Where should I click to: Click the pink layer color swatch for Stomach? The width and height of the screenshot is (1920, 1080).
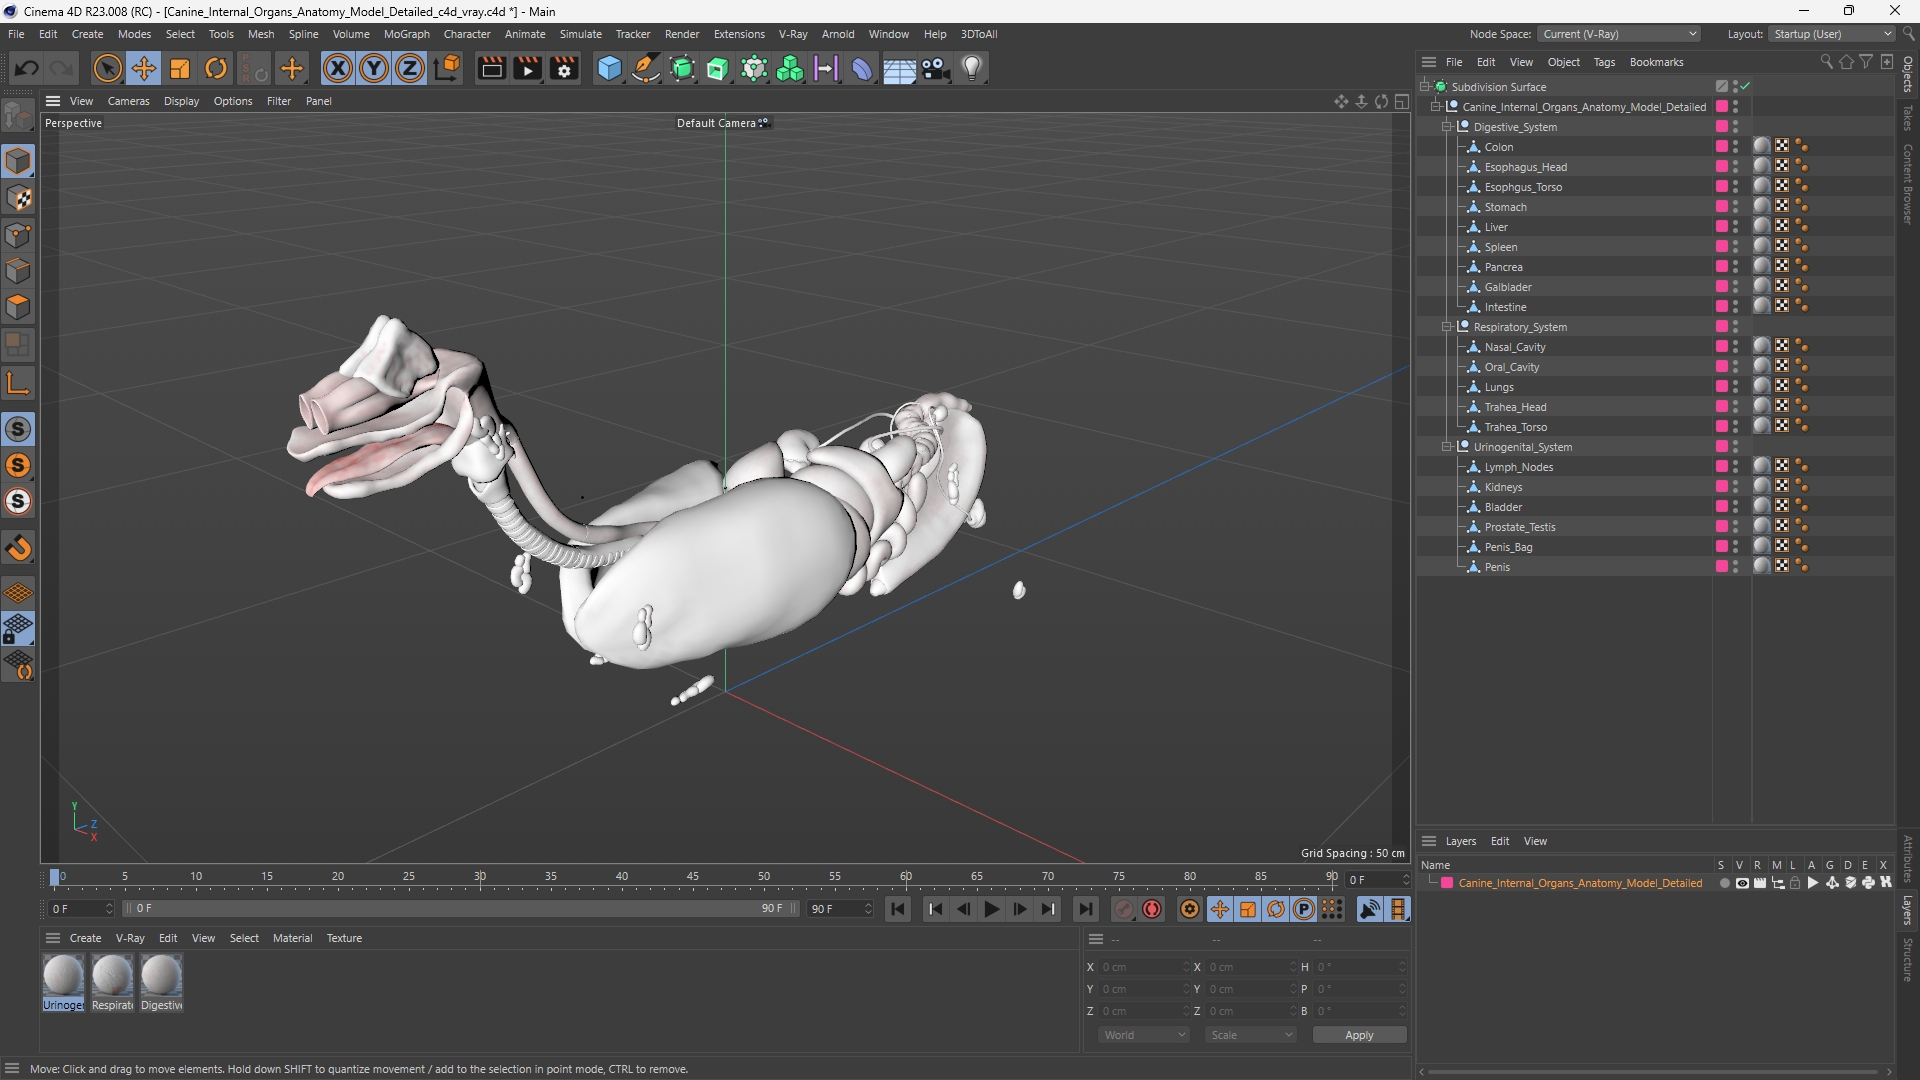pyautogui.click(x=1722, y=207)
